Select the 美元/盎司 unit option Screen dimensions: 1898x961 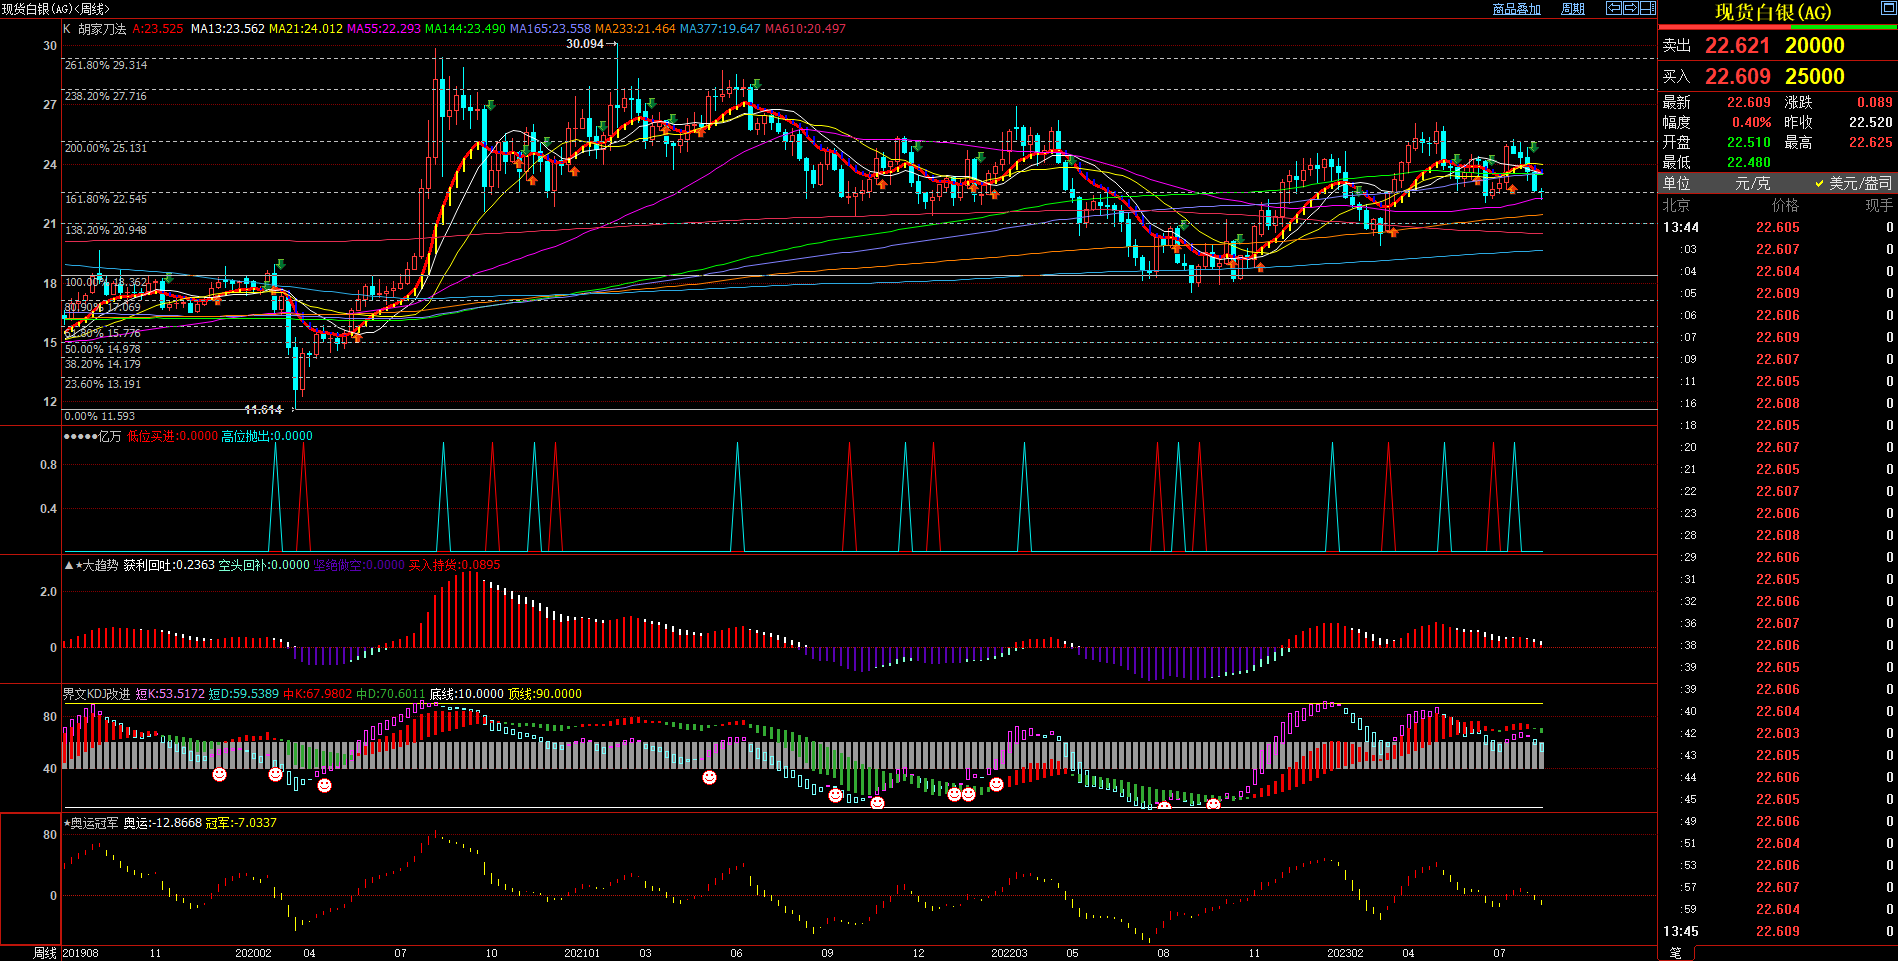click(x=1853, y=183)
